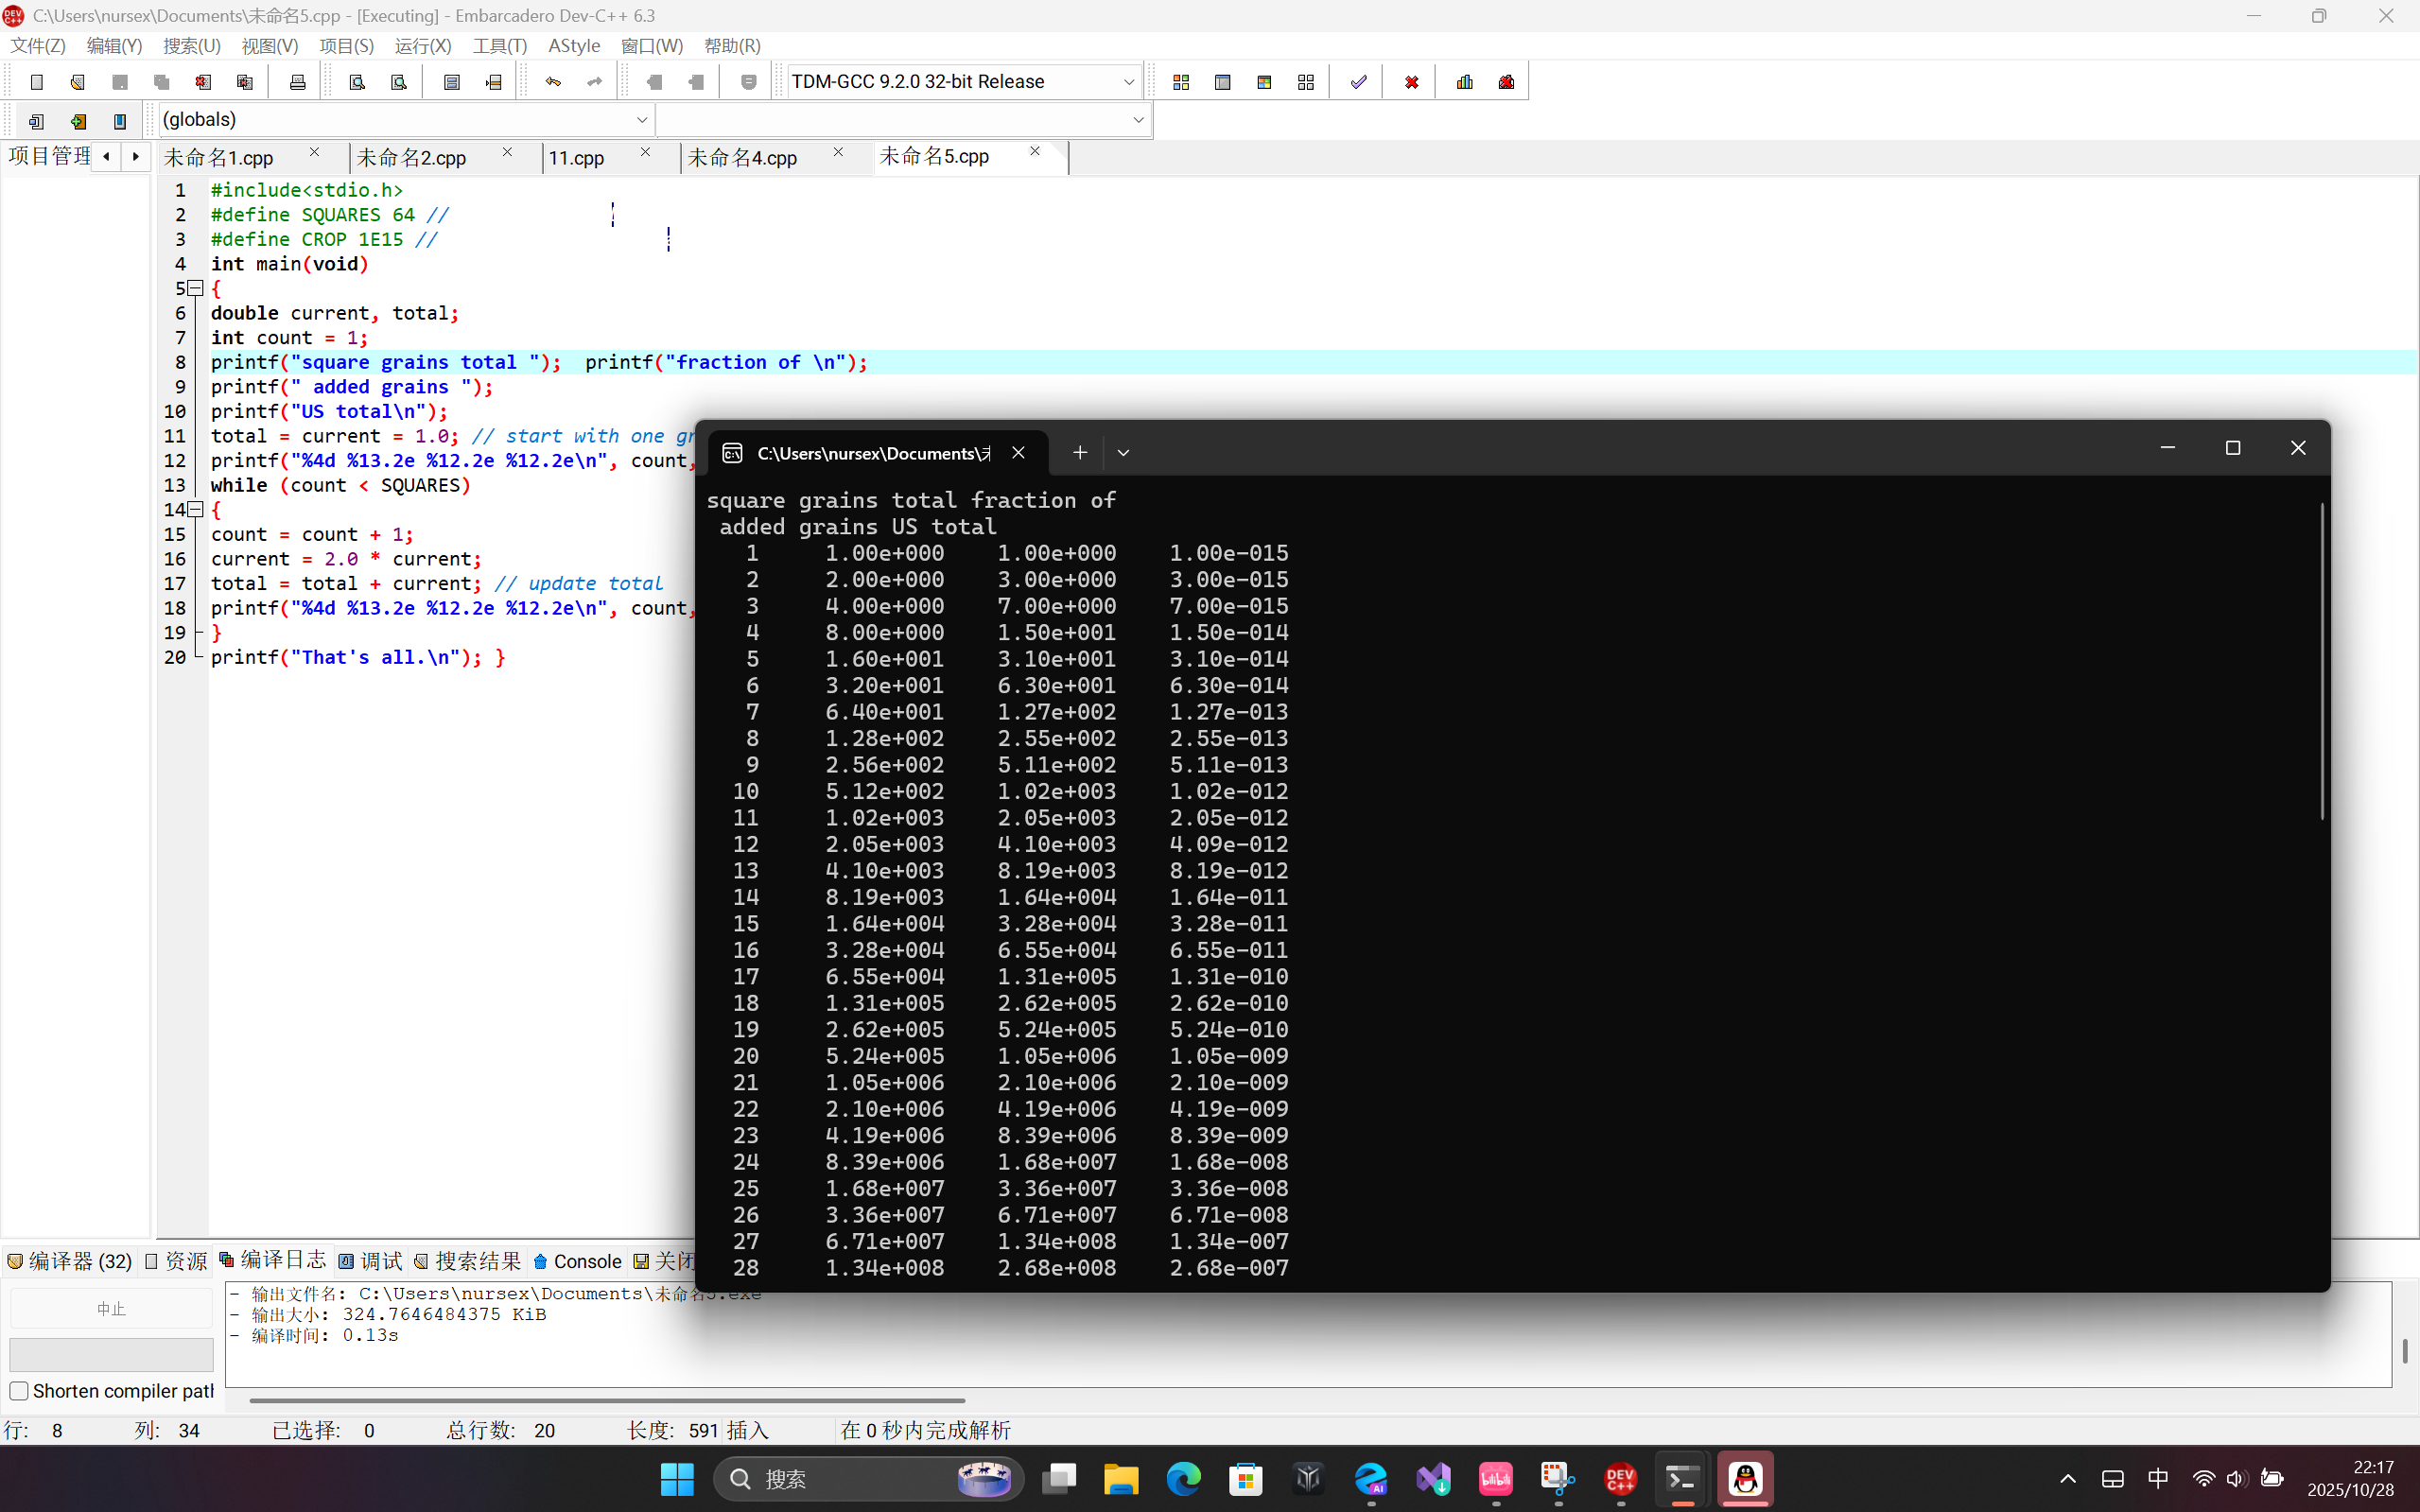Click the profile analysis bar chart icon
This screenshot has height=1512, width=2420.
(x=1465, y=82)
